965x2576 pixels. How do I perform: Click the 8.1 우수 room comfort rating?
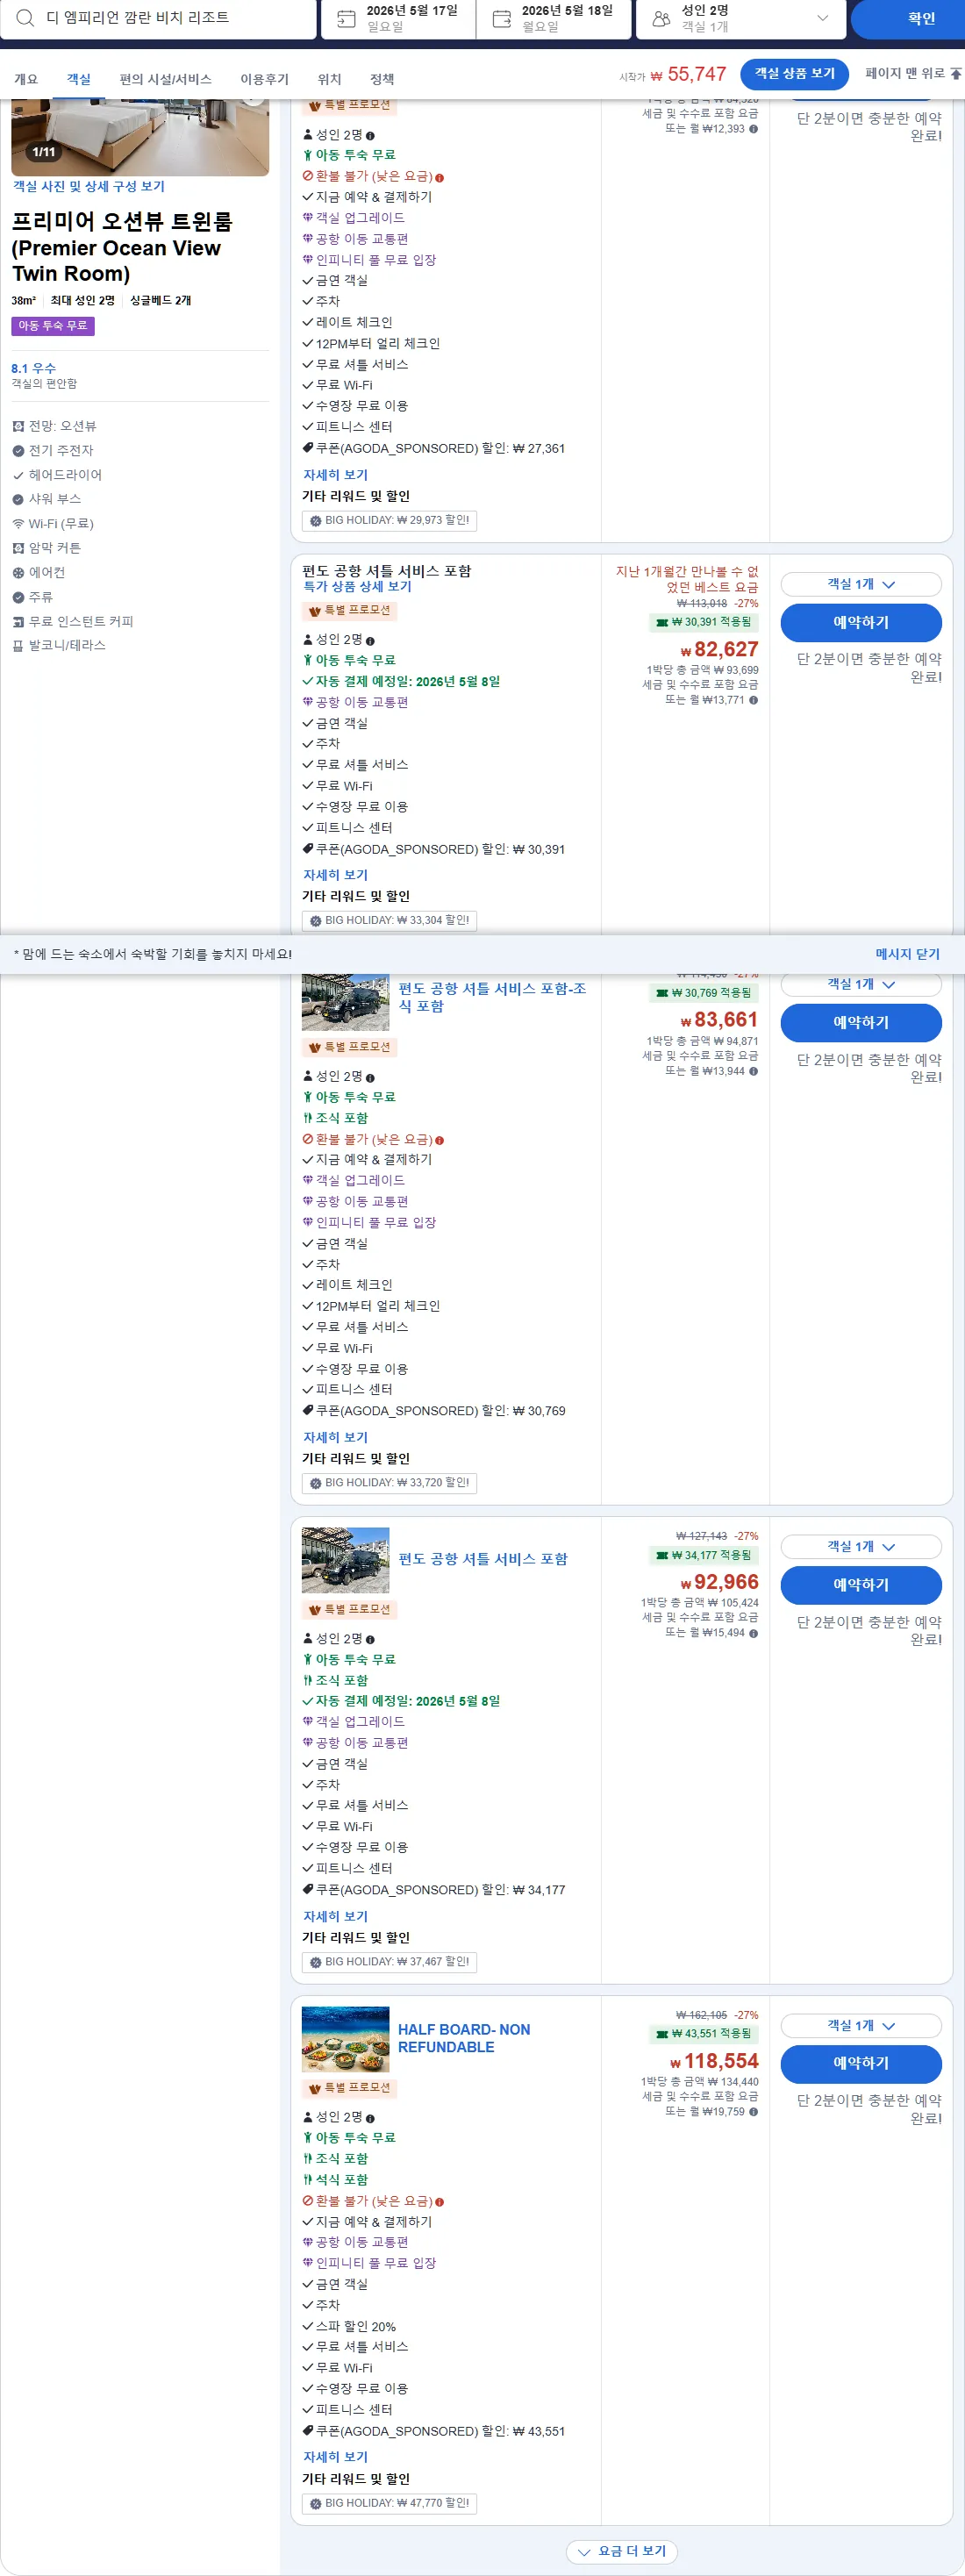(34, 368)
